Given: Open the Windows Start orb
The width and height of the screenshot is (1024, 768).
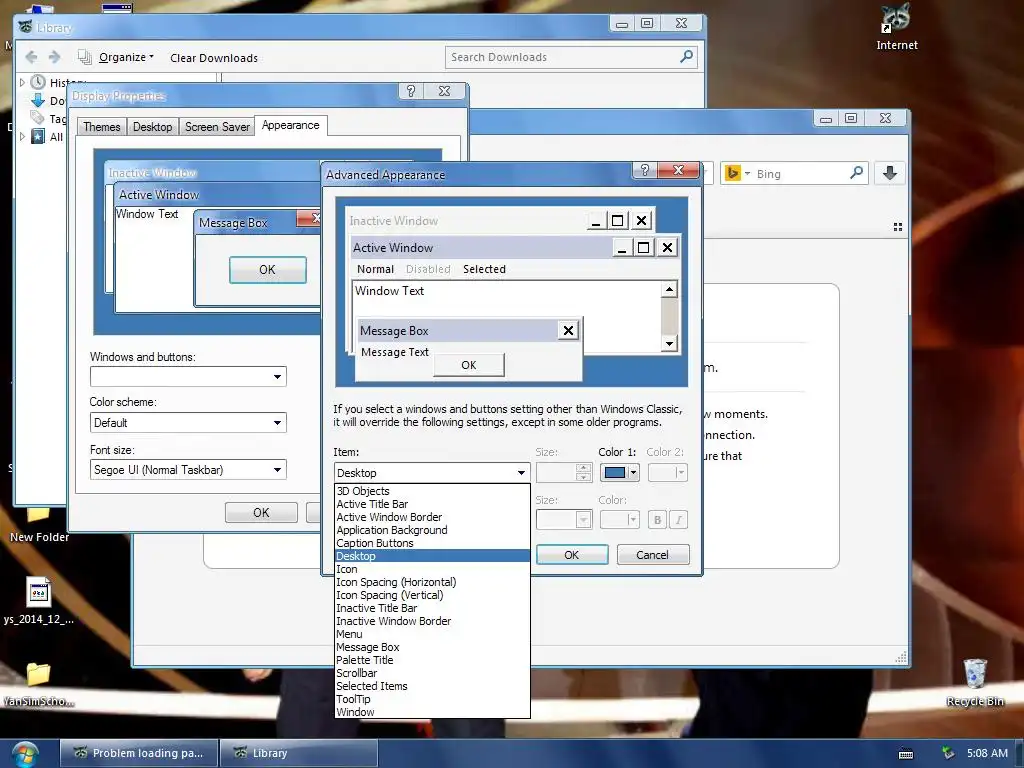Looking at the screenshot, I should point(24,754).
